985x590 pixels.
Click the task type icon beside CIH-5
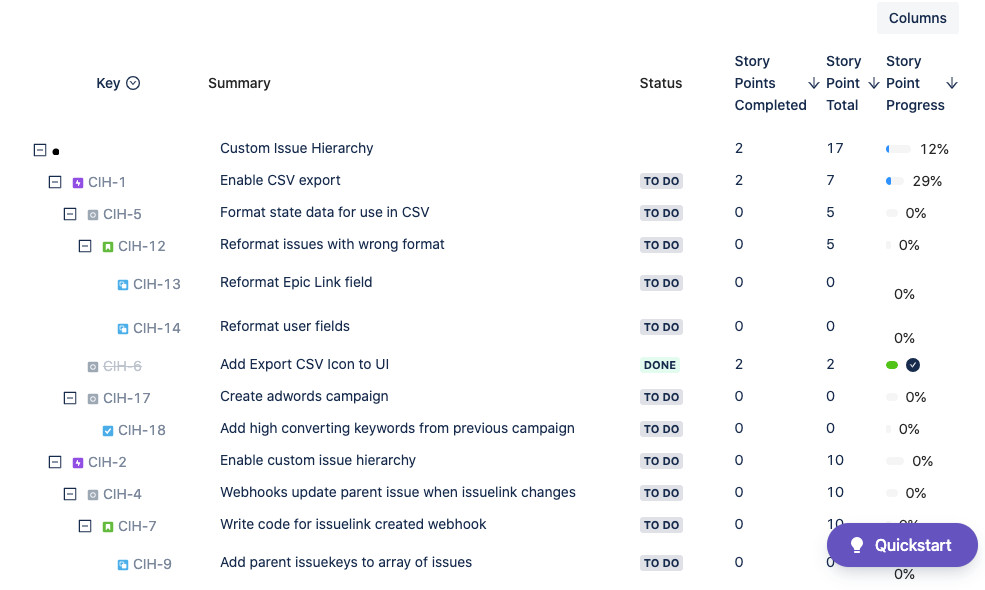pos(94,214)
